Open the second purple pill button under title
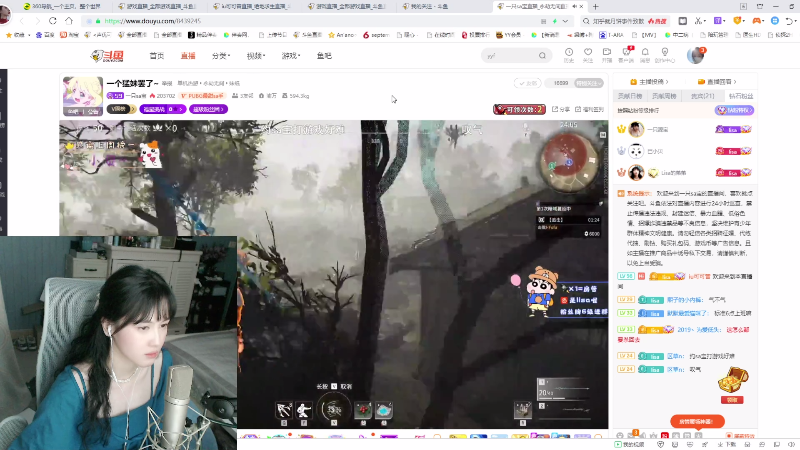800x450 pixels. coord(208,109)
